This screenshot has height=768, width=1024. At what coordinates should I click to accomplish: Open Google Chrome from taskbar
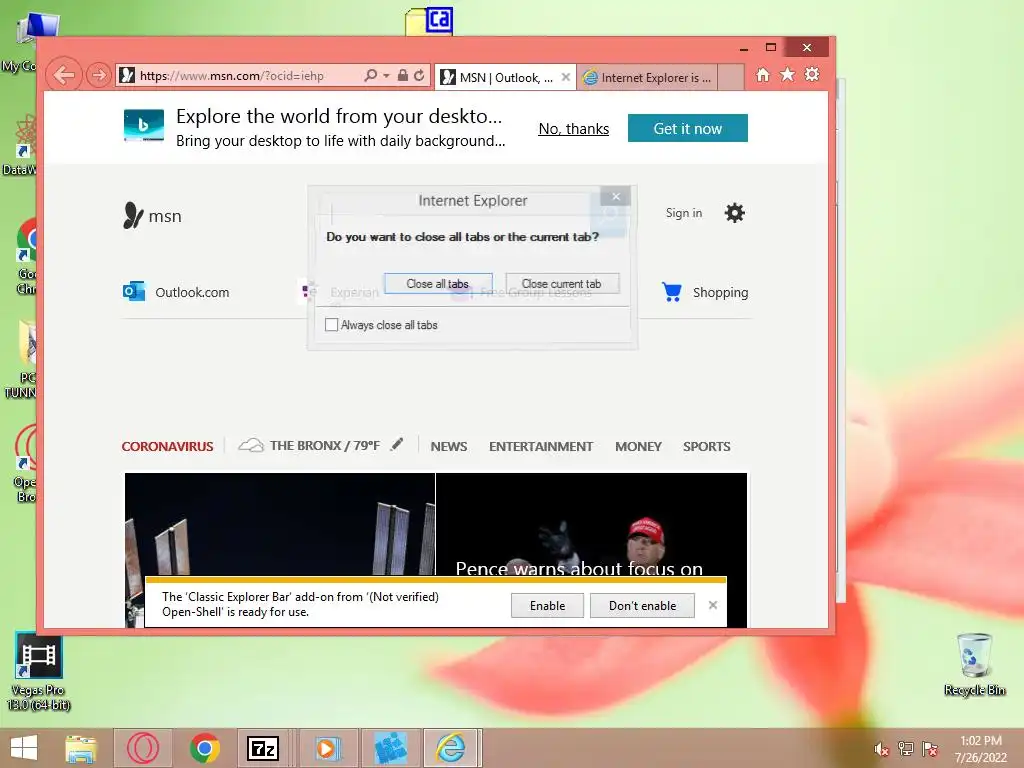tap(204, 748)
